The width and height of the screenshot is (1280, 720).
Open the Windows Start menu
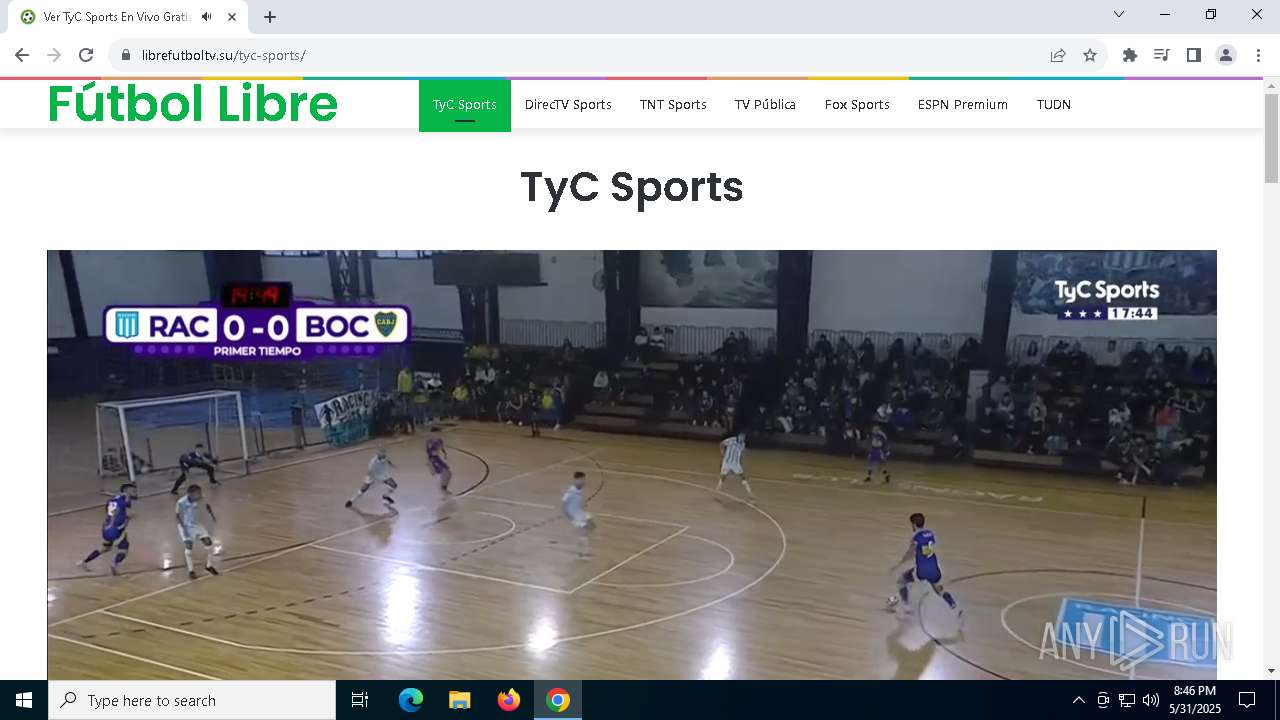(x=24, y=700)
